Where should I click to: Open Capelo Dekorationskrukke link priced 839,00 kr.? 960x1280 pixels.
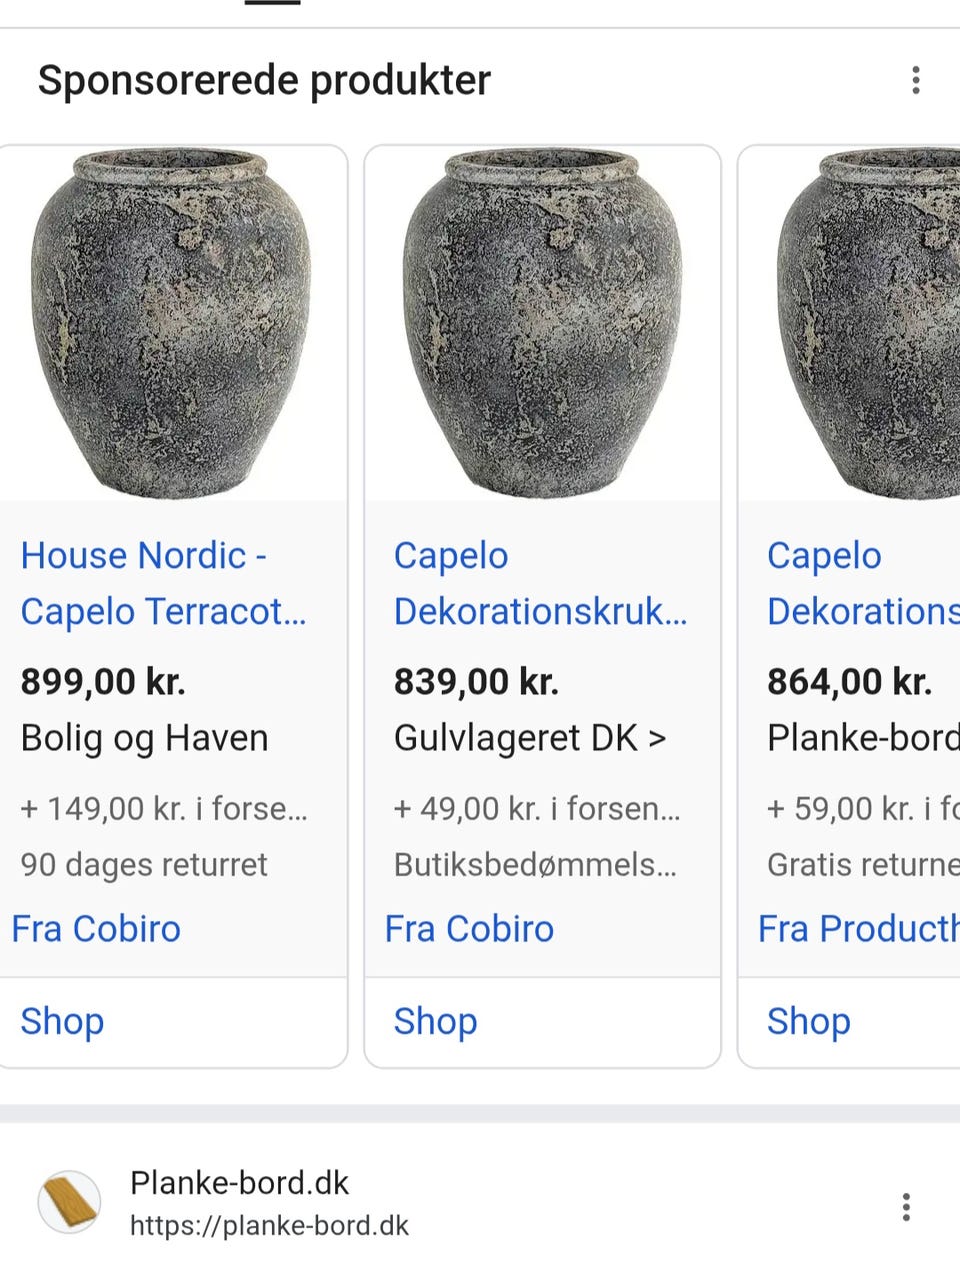540,583
